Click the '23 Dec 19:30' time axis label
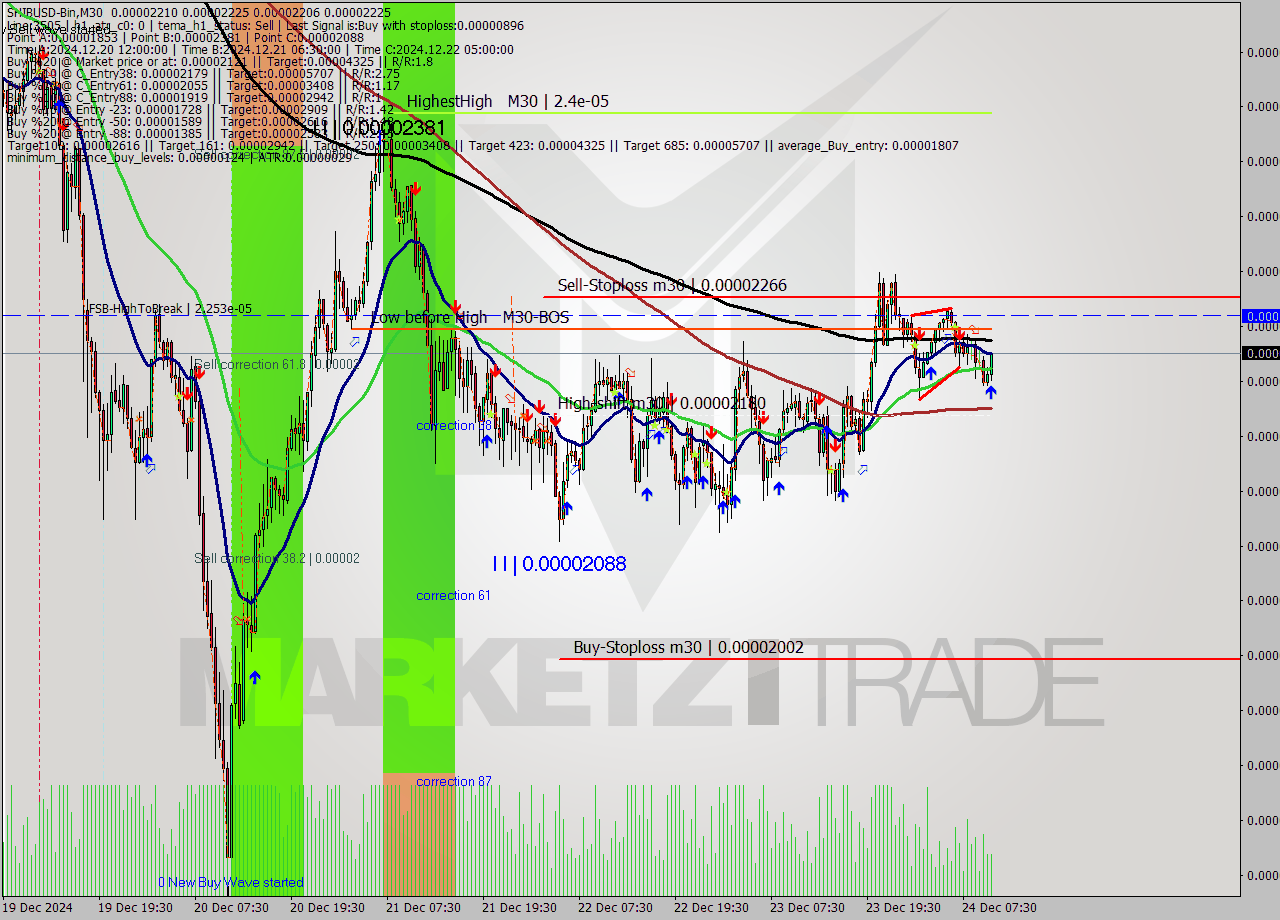The image size is (1280, 920). pyautogui.click(x=903, y=907)
